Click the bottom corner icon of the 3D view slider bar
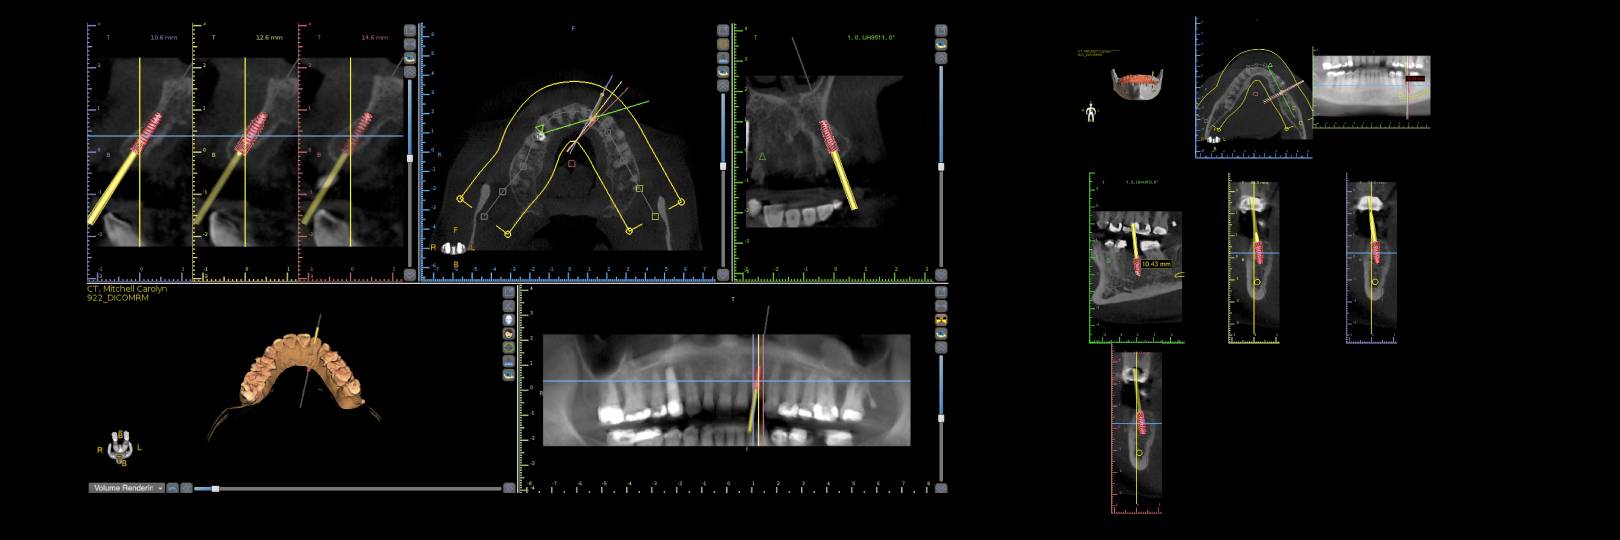 click(509, 488)
